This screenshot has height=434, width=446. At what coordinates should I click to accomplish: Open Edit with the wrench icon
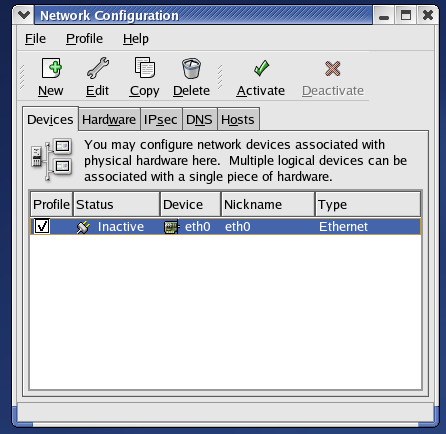(x=98, y=68)
